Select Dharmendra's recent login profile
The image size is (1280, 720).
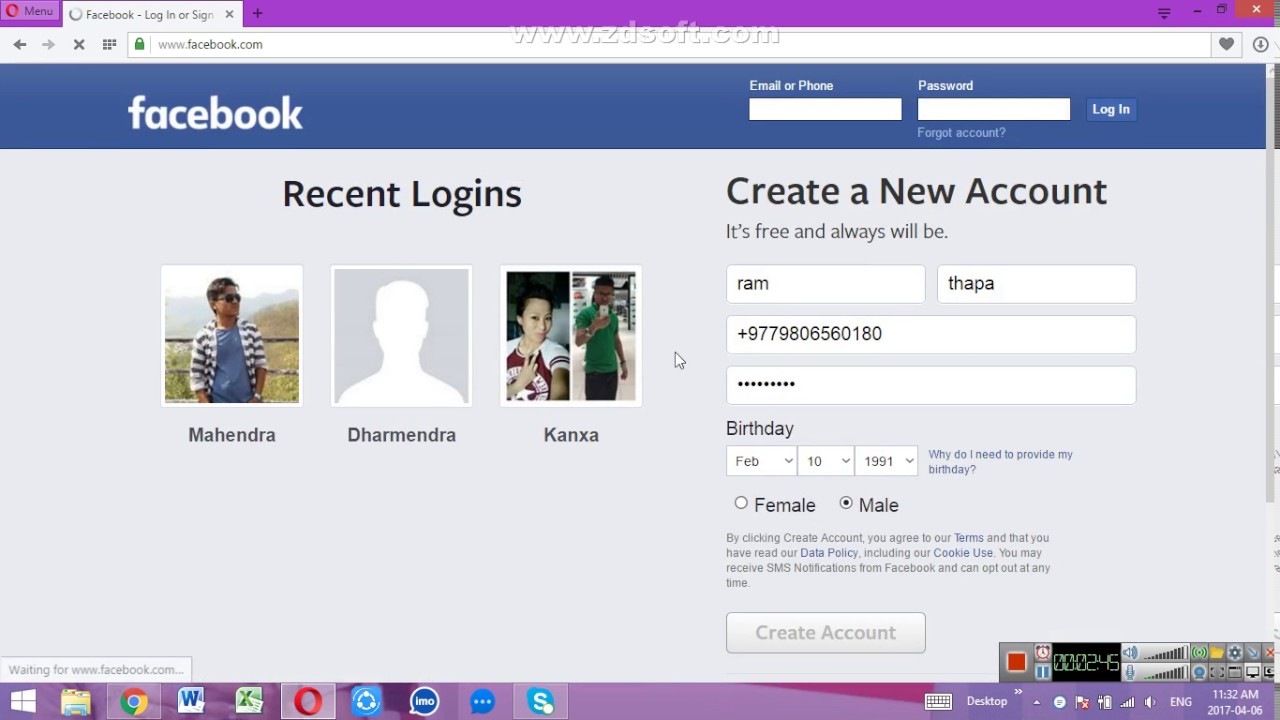point(401,336)
